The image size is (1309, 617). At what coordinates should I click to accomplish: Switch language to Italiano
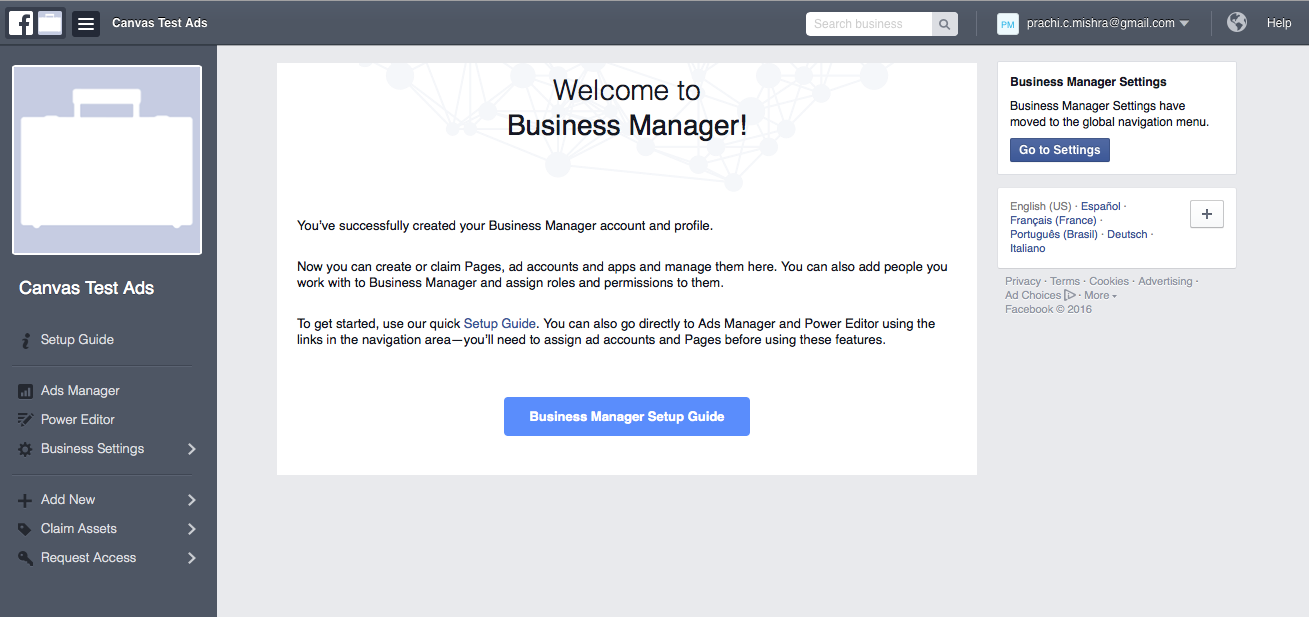pyautogui.click(x=1028, y=248)
